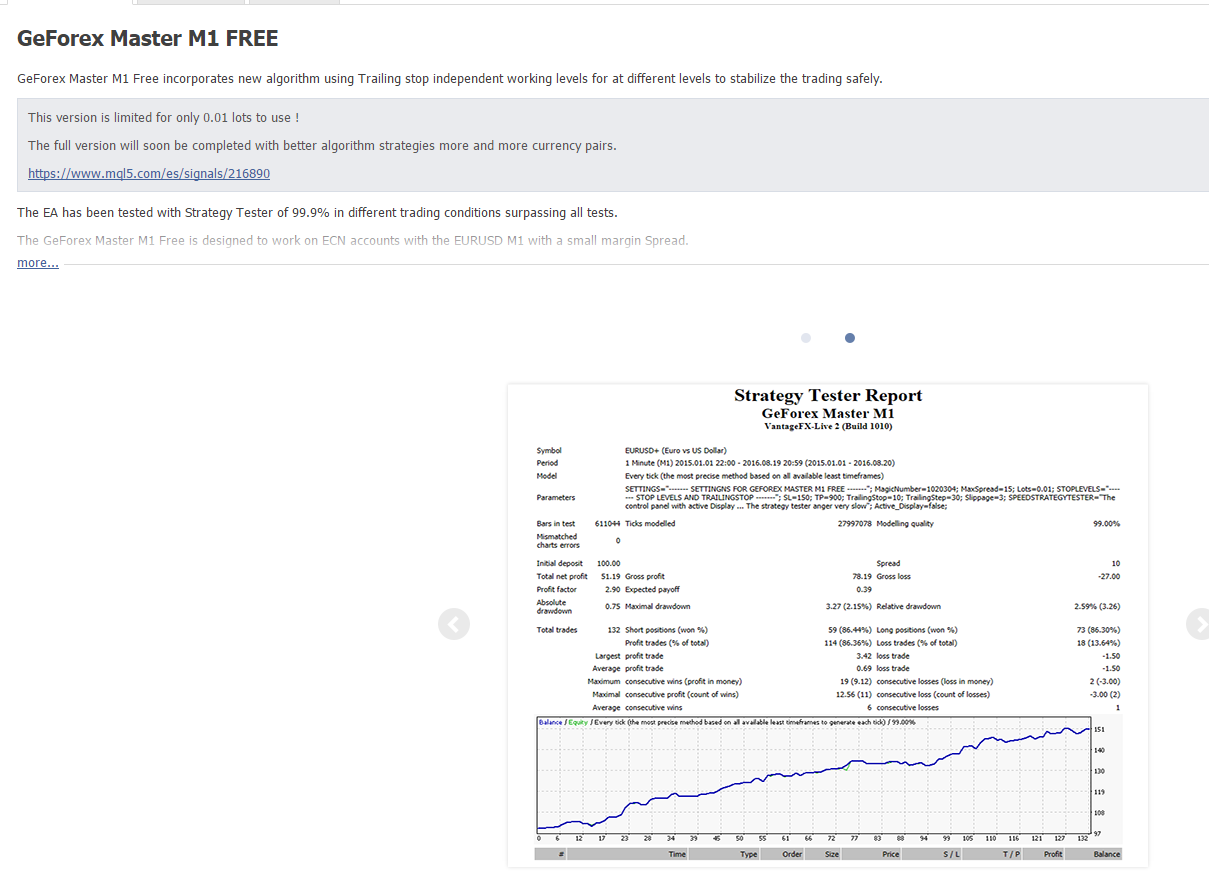Click 'VantageFX-Live 2 (Build 1010)' text
The width and height of the screenshot is (1209, 889).
pos(828,426)
